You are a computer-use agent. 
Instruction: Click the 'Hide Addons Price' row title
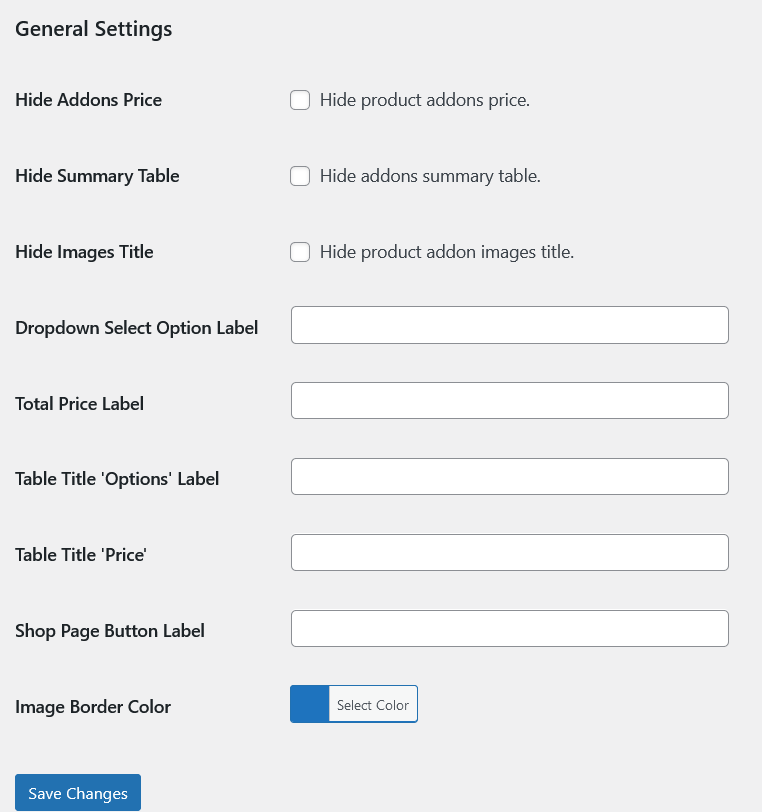pyautogui.click(x=88, y=100)
